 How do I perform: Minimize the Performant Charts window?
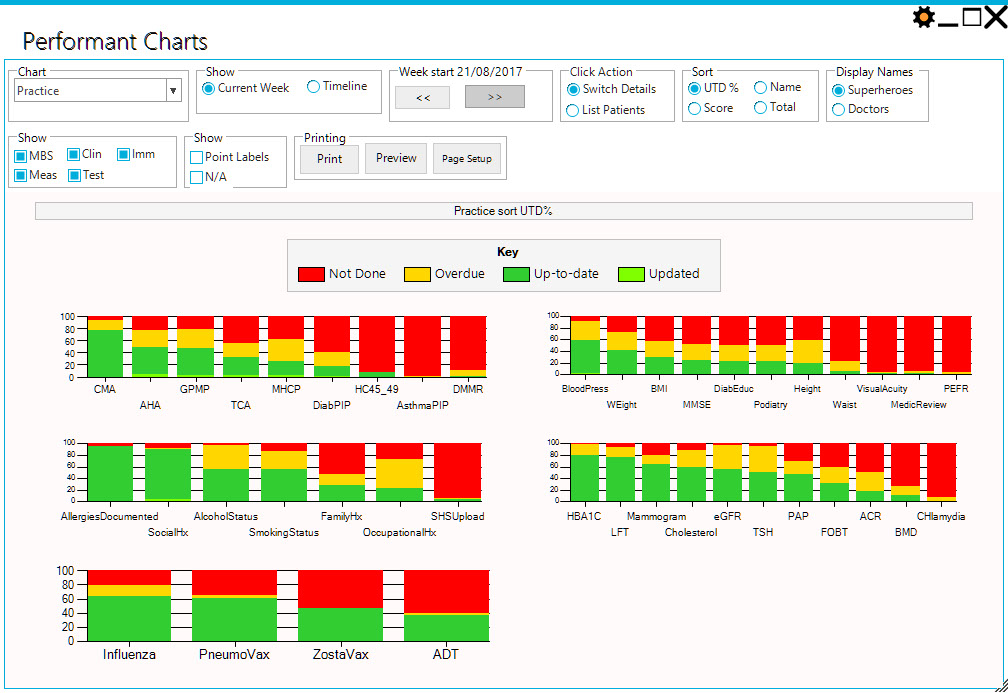click(x=948, y=17)
